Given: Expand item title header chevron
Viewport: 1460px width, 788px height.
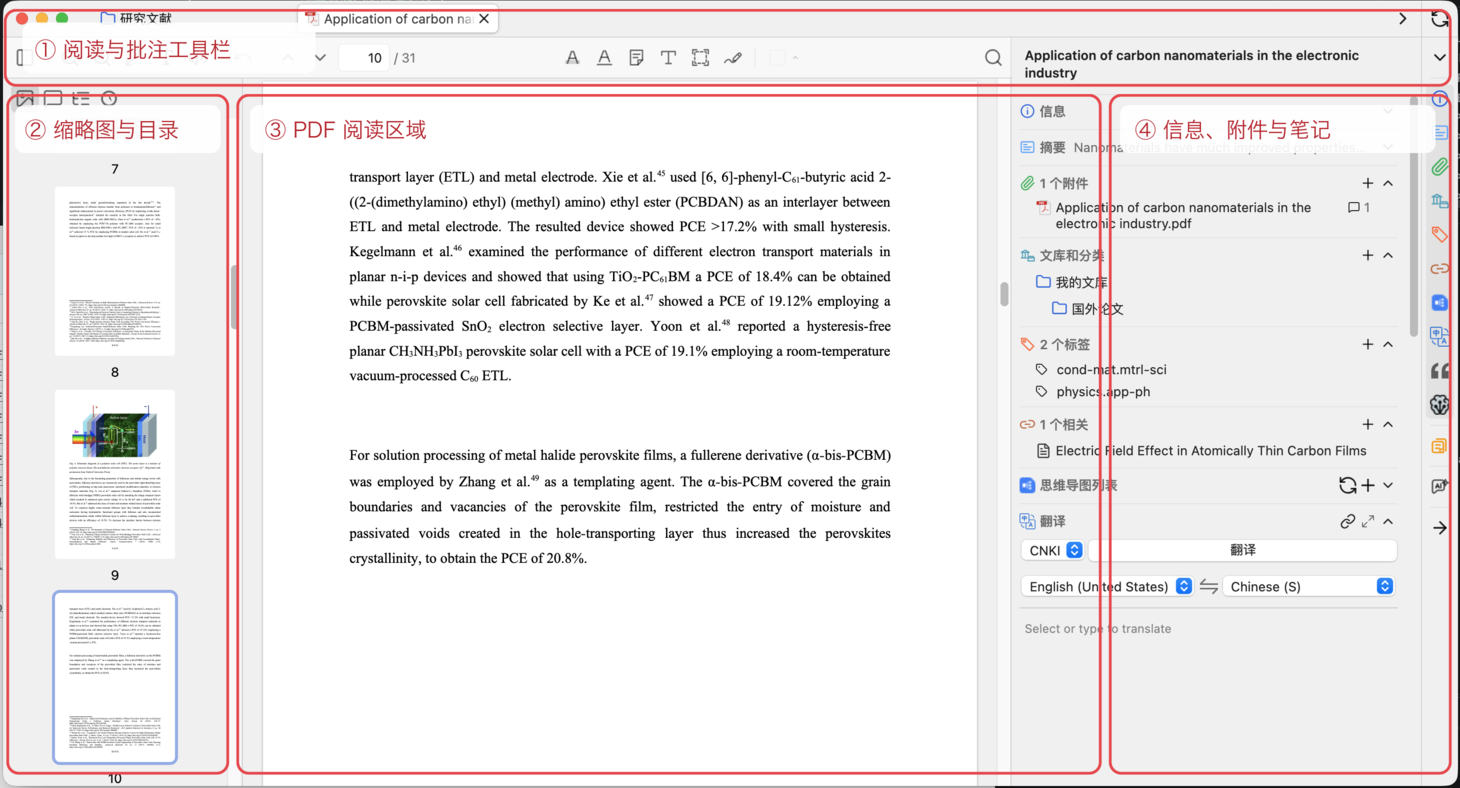Looking at the screenshot, I should pos(1440,57).
